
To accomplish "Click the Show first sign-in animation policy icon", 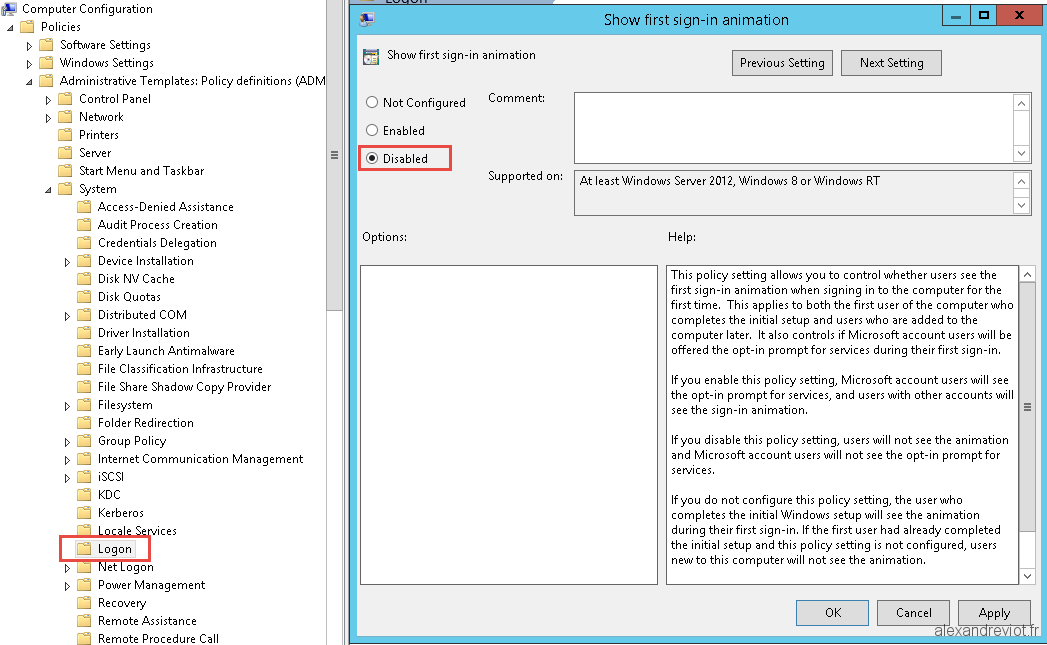I will click(370, 55).
